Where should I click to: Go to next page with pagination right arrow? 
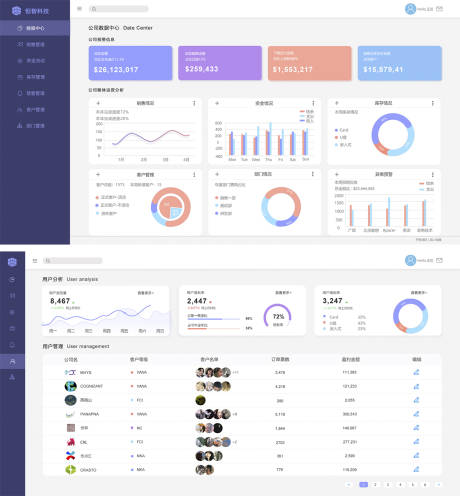pos(439,484)
